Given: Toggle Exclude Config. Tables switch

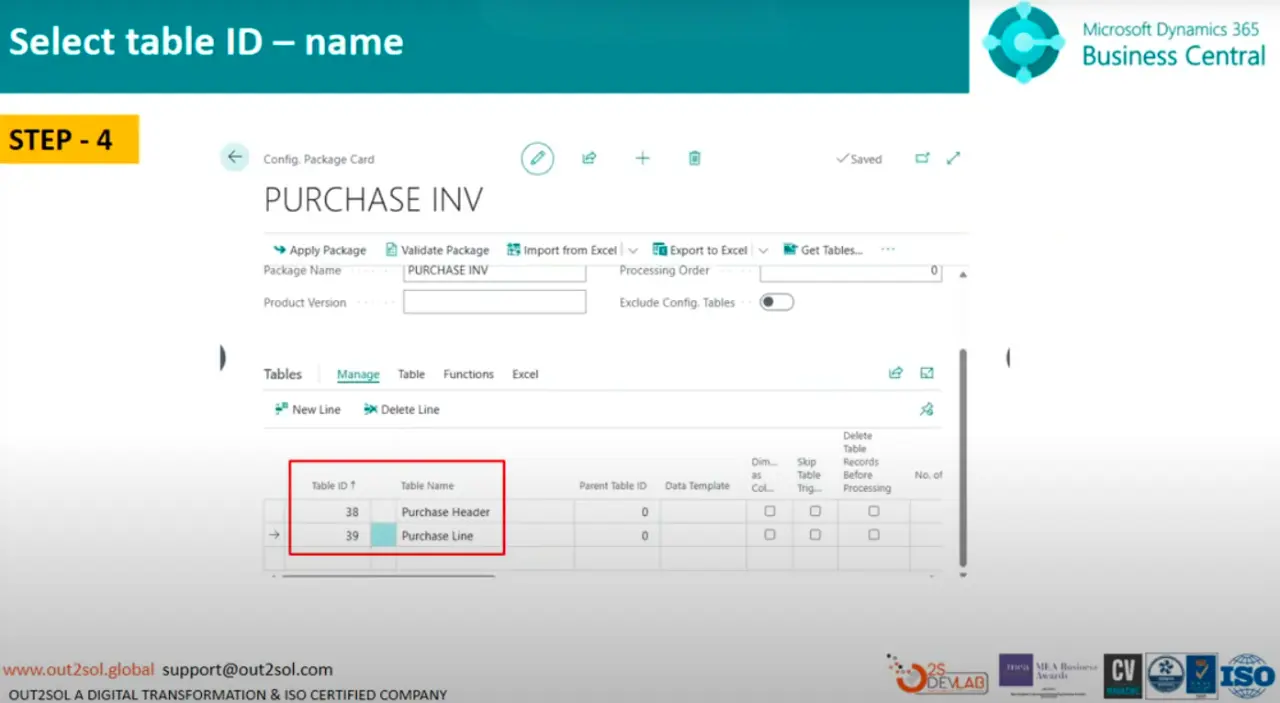Looking at the screenshot, I should [x=776, y=302].
